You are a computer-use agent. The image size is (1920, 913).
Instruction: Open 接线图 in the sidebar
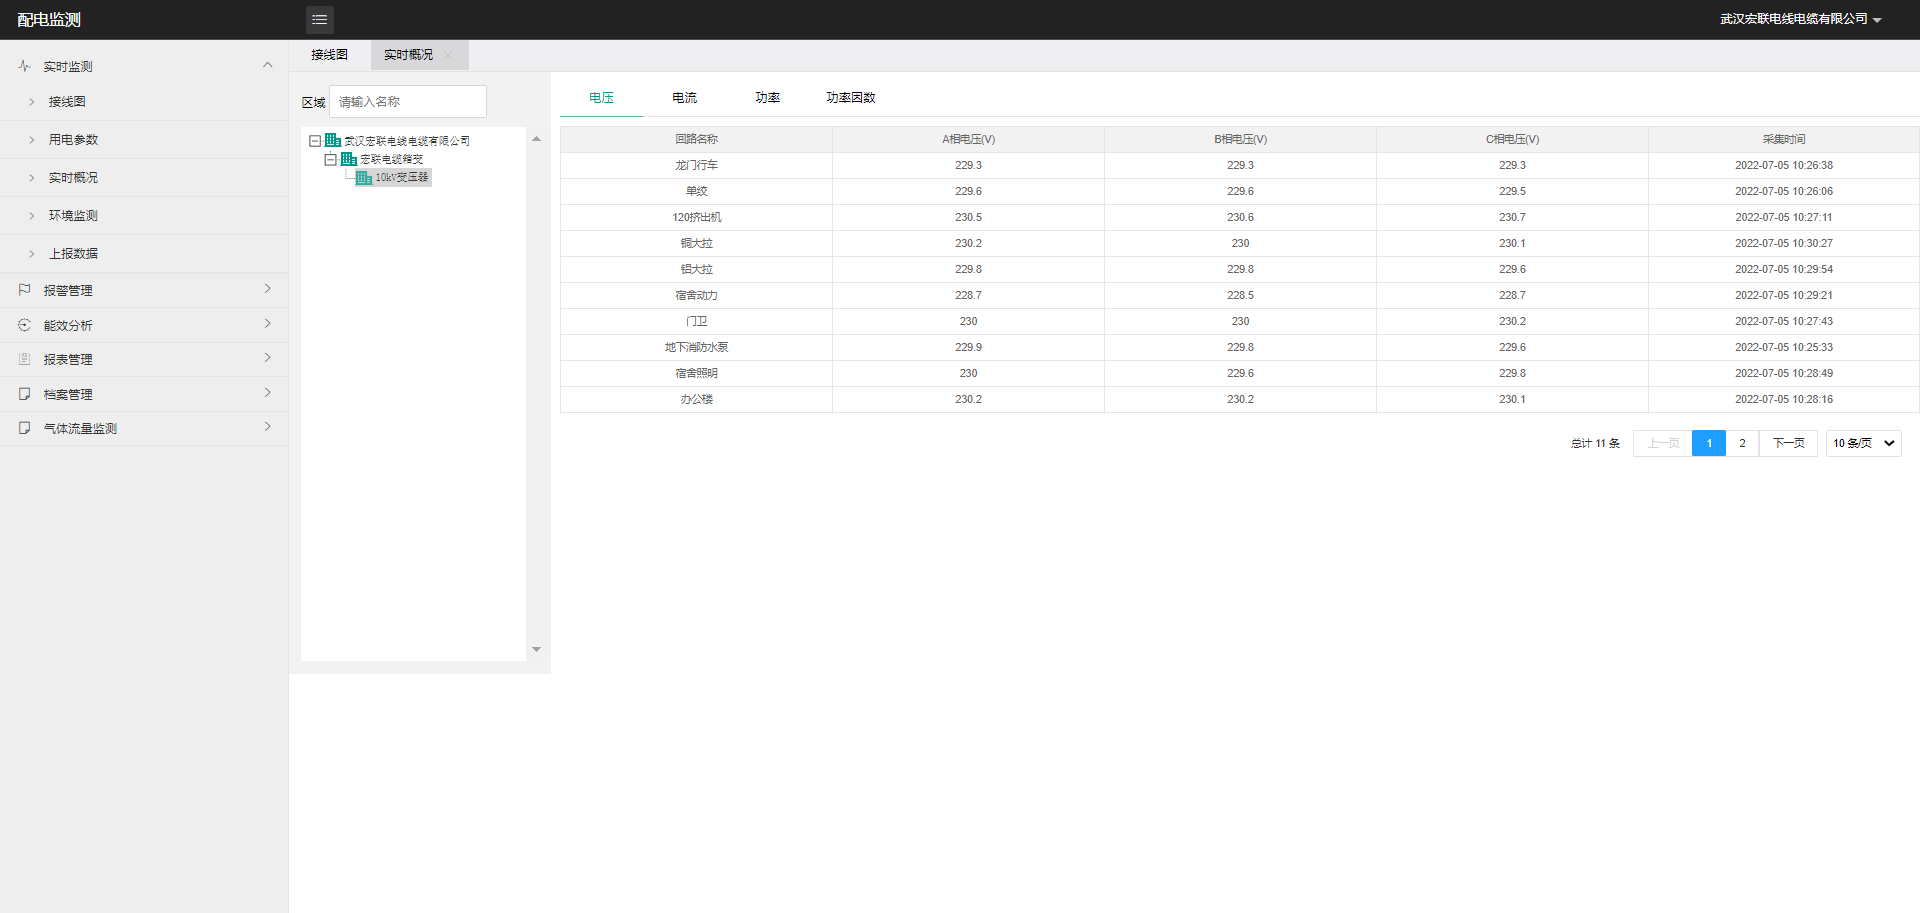[x=67, y=102]
